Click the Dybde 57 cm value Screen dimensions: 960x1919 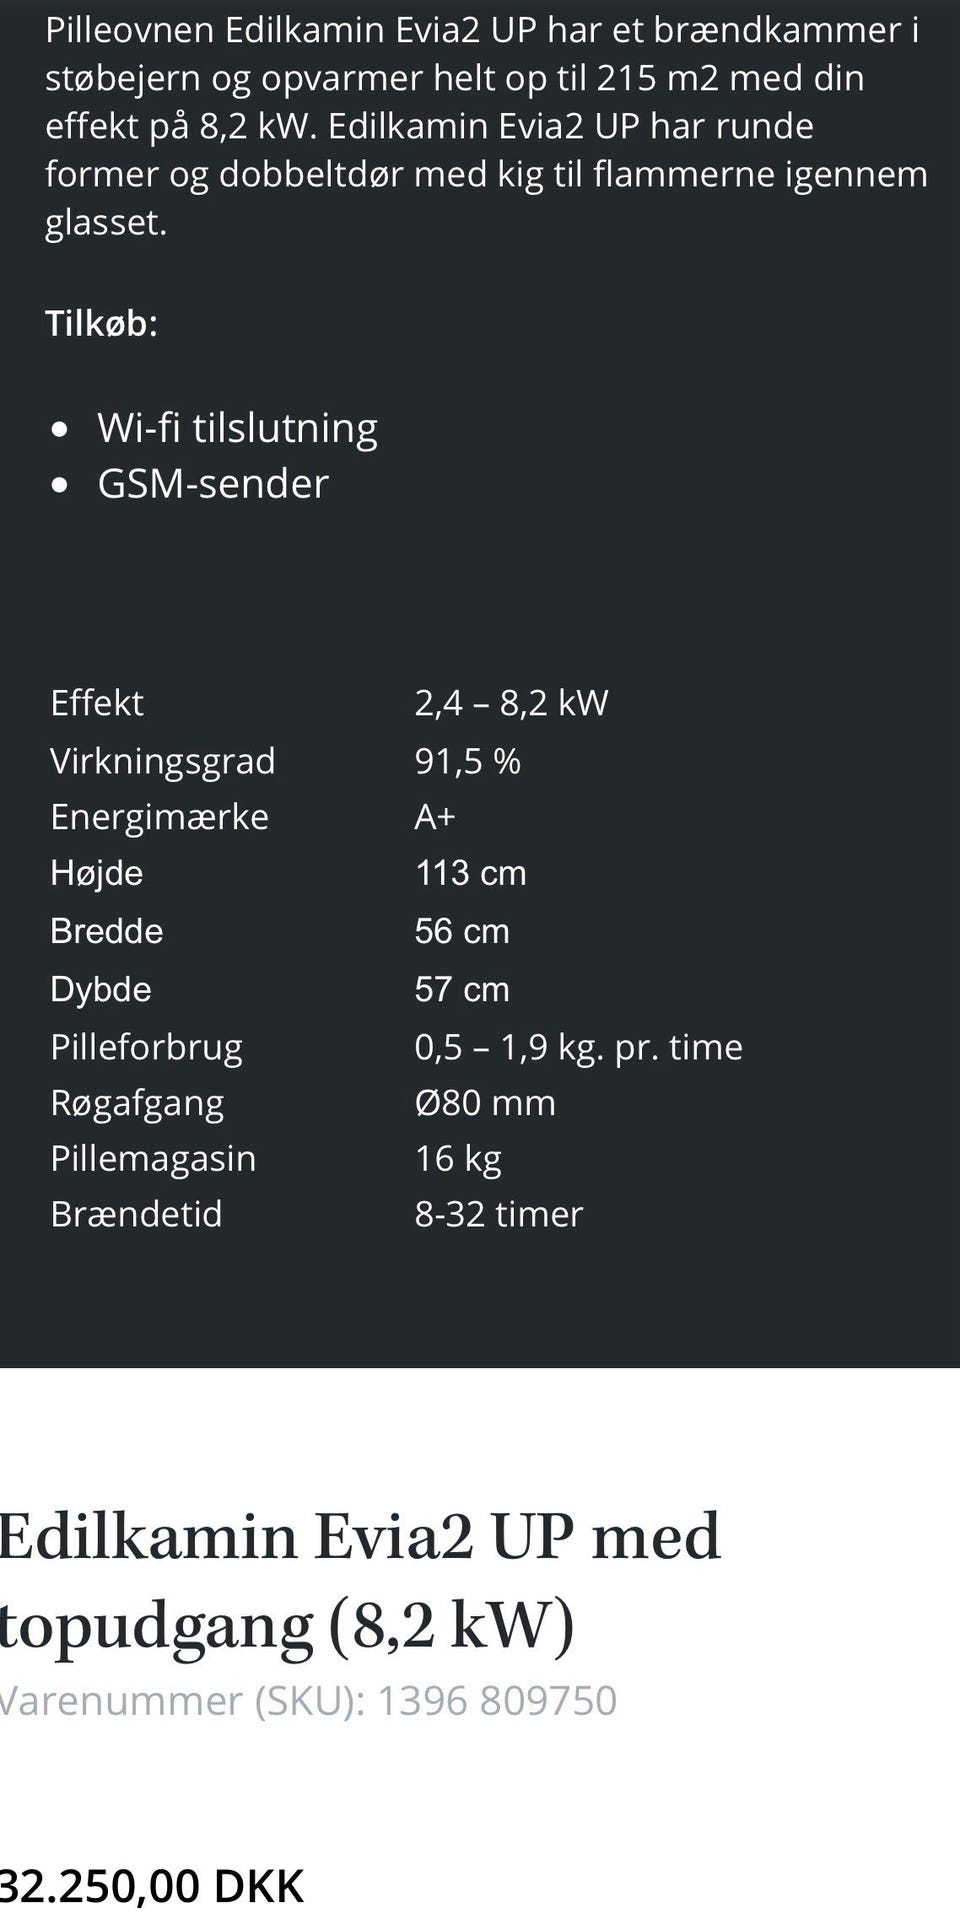[462, 989]
